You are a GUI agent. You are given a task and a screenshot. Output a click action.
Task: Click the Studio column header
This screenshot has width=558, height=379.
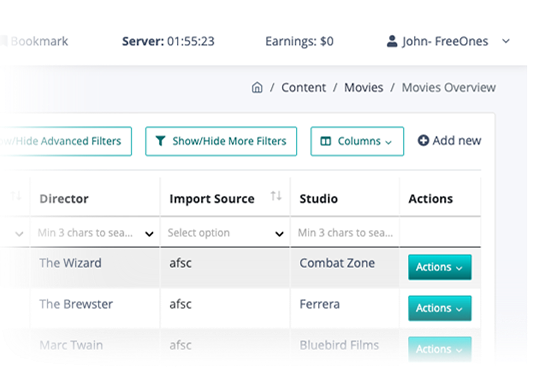tap(319, 199)
